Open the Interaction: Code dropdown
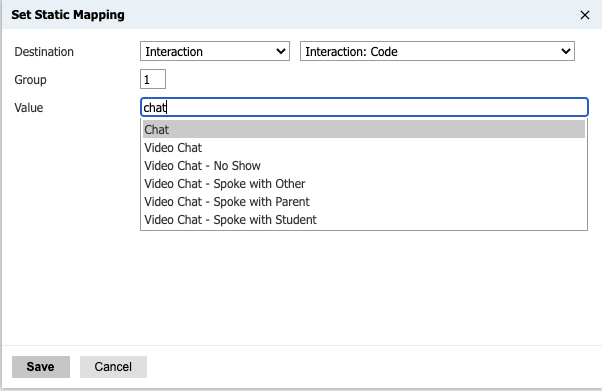Image resolution: width=602 pixels, height=391 pixels. [x=437, y=51]
